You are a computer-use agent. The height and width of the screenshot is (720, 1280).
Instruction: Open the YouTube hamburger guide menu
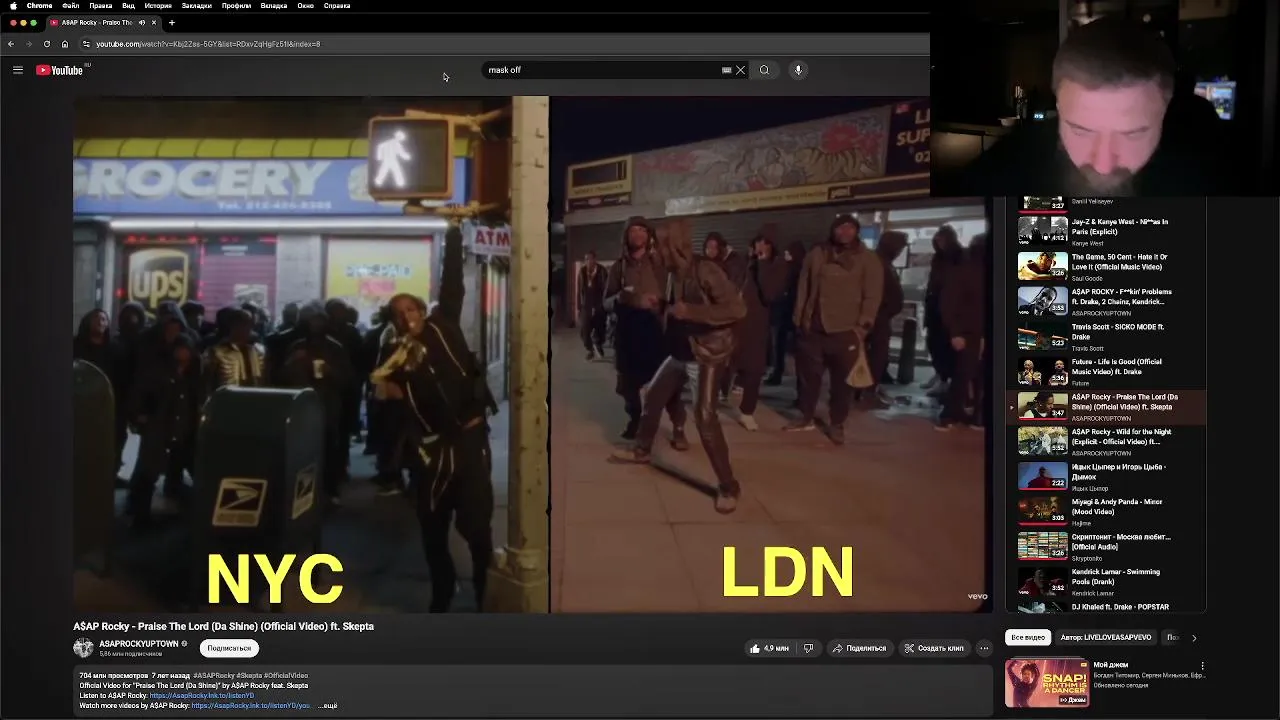[x=18, y=70]
